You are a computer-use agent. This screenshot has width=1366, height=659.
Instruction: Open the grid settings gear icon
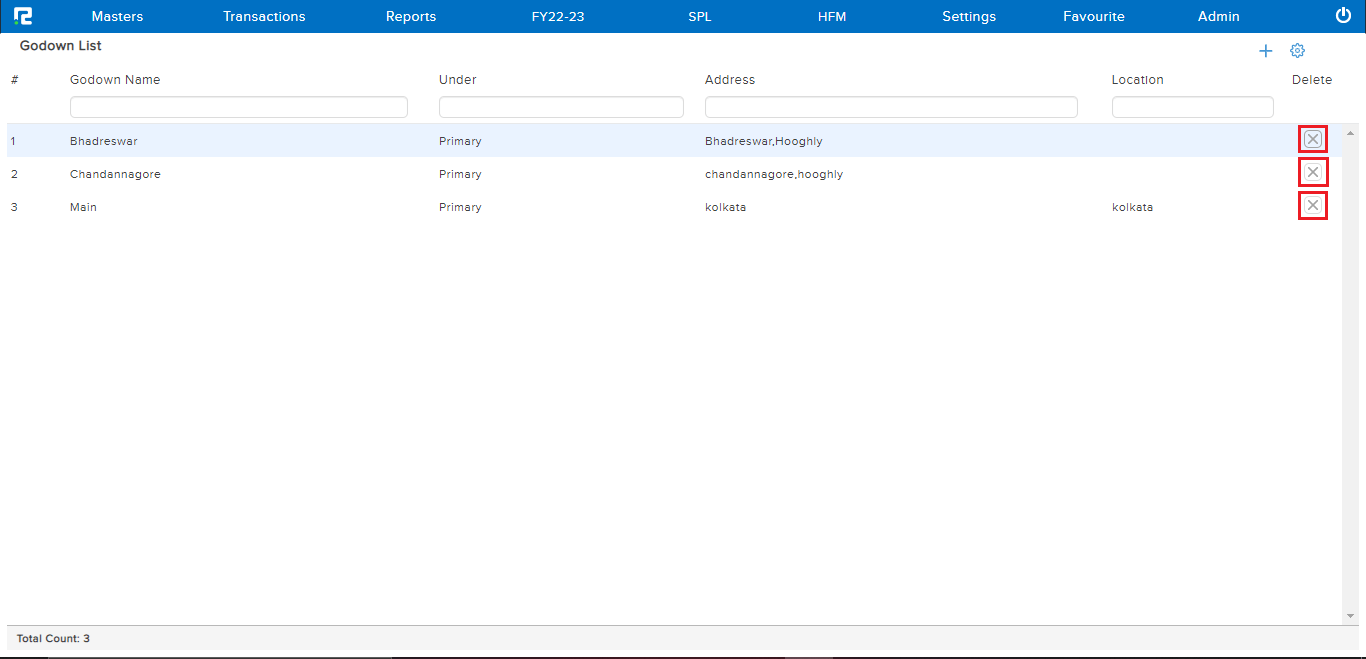click(x=1297, y=51)
